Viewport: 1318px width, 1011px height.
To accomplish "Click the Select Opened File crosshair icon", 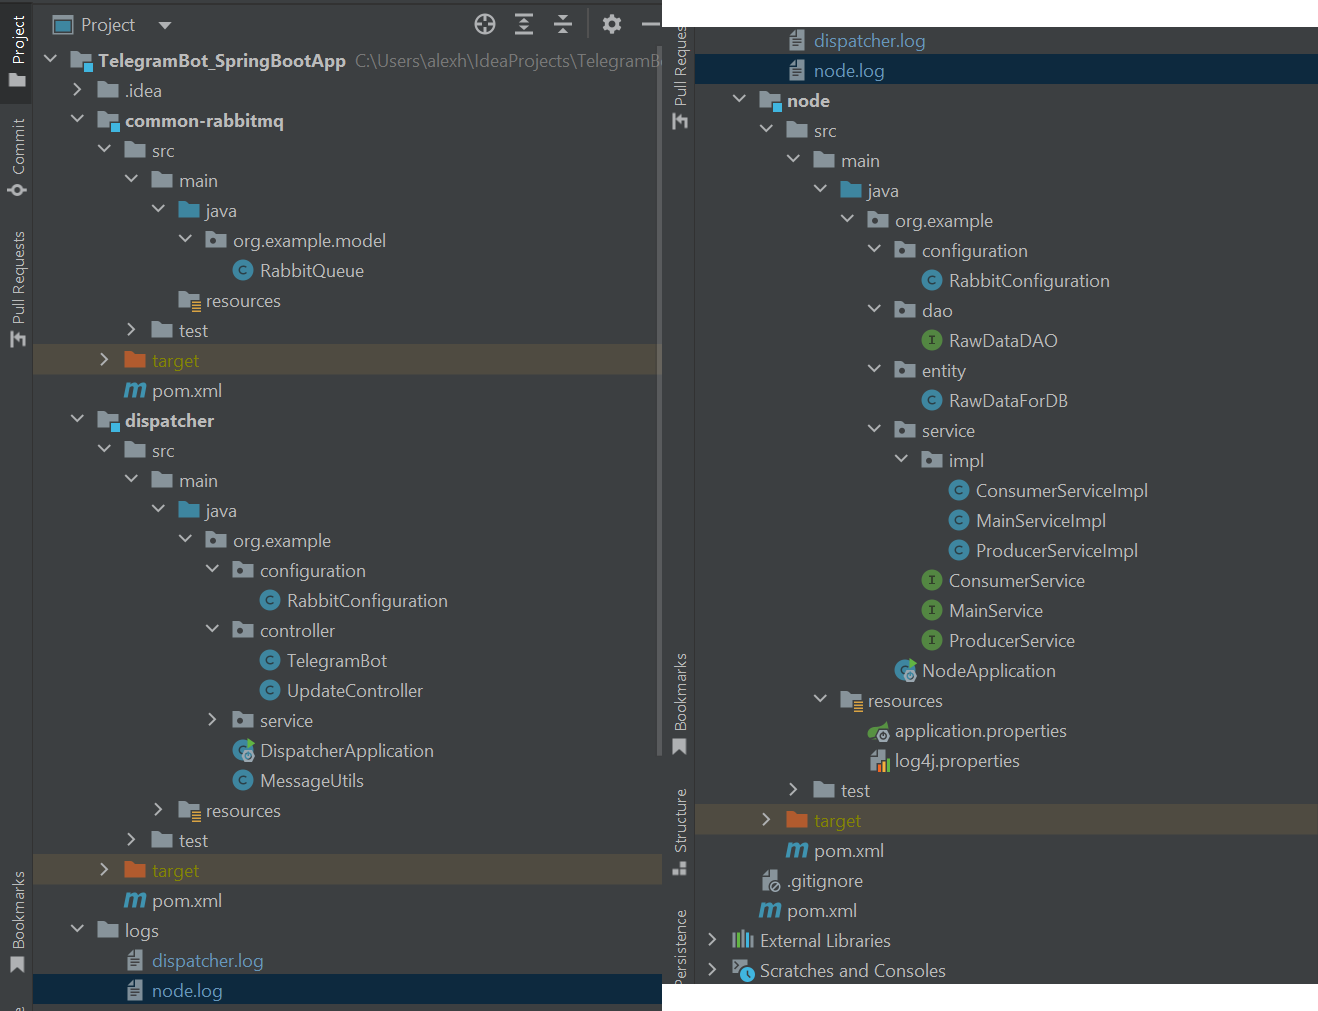I will click(x=485, y=24).
